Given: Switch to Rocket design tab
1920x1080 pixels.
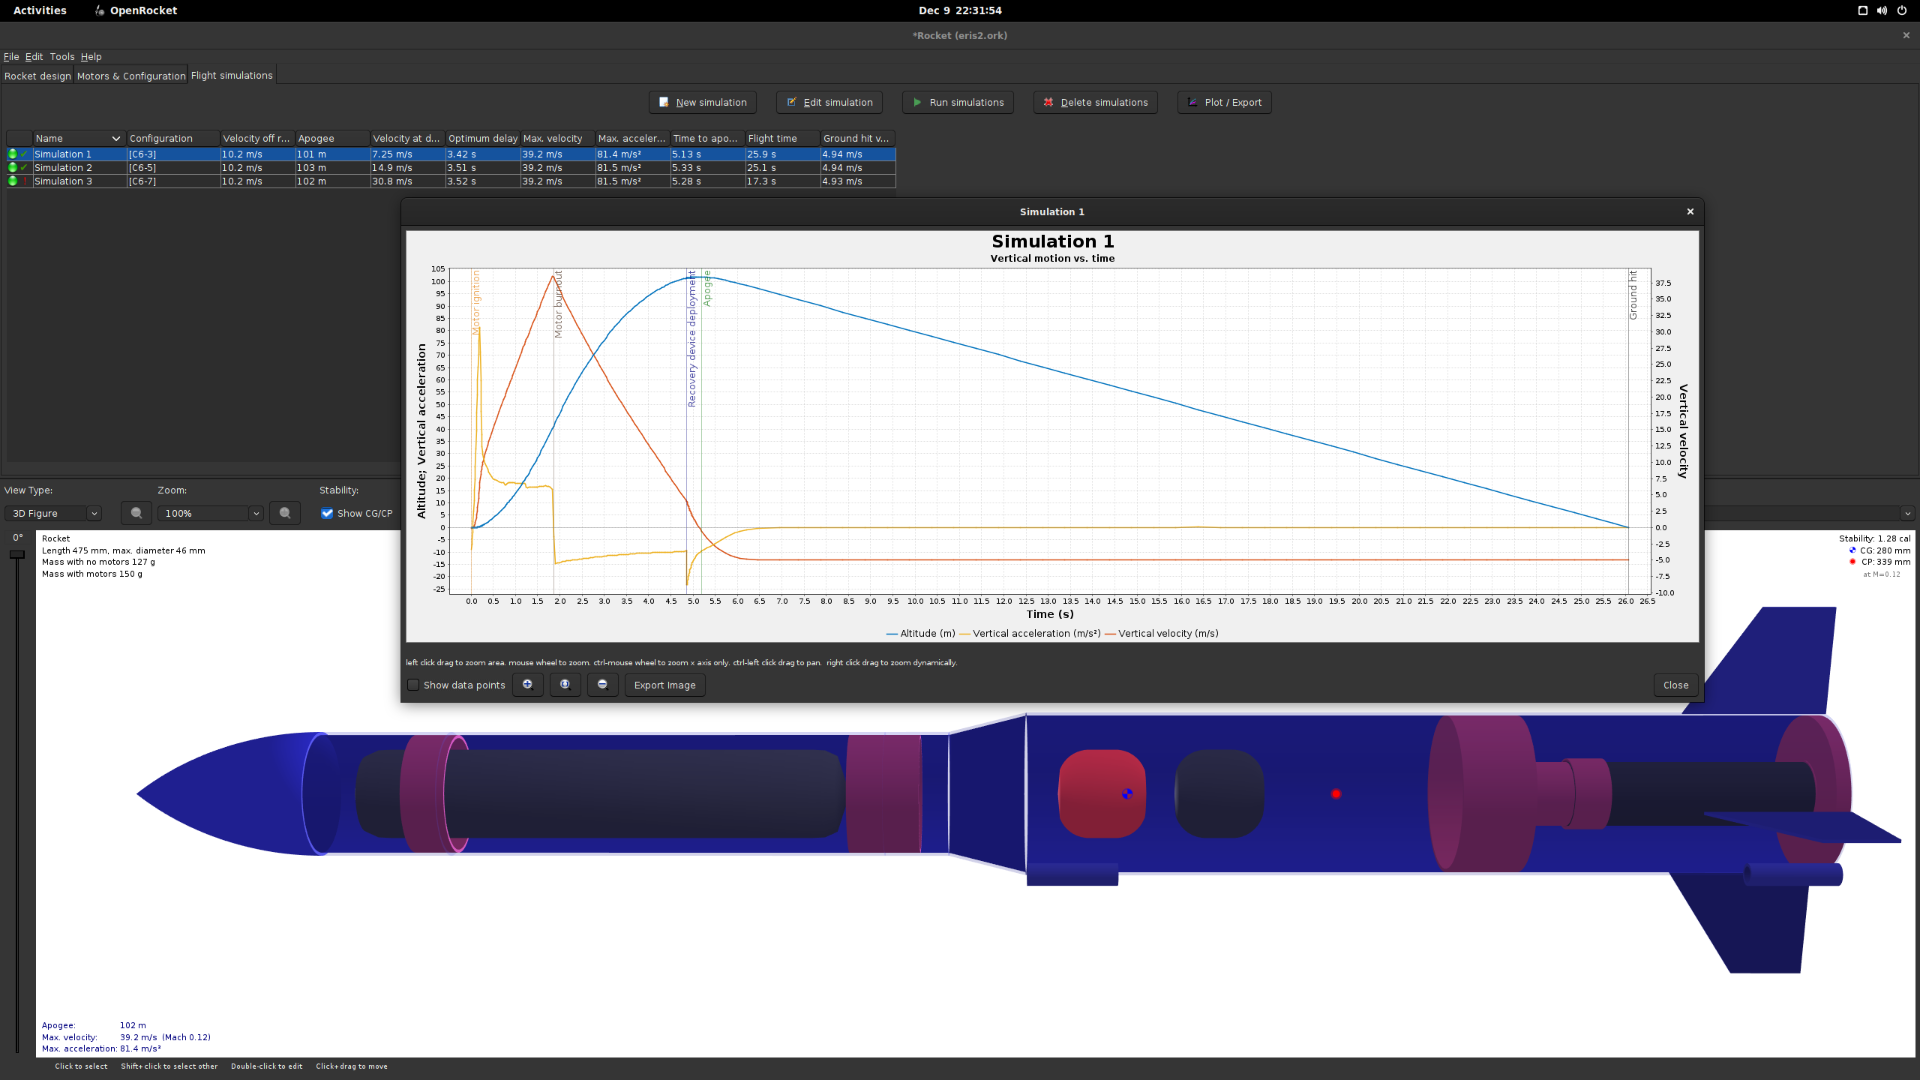Looking at the screenshot, I should click(x=38, y=76).
